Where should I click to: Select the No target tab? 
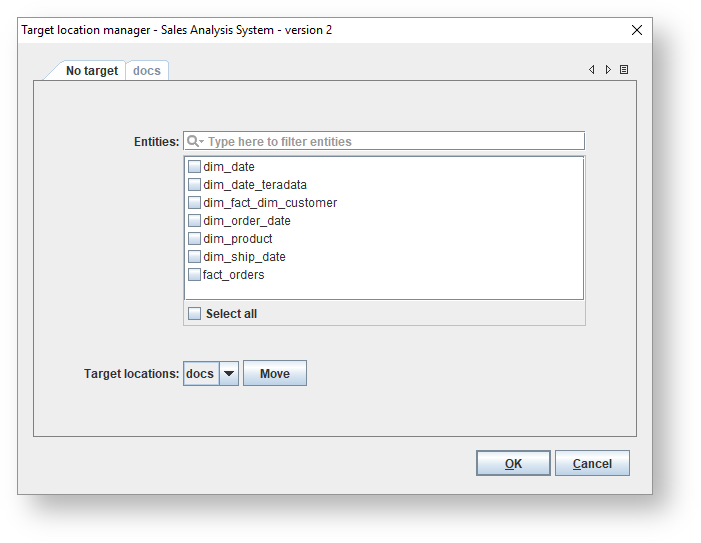coord(91,71)
